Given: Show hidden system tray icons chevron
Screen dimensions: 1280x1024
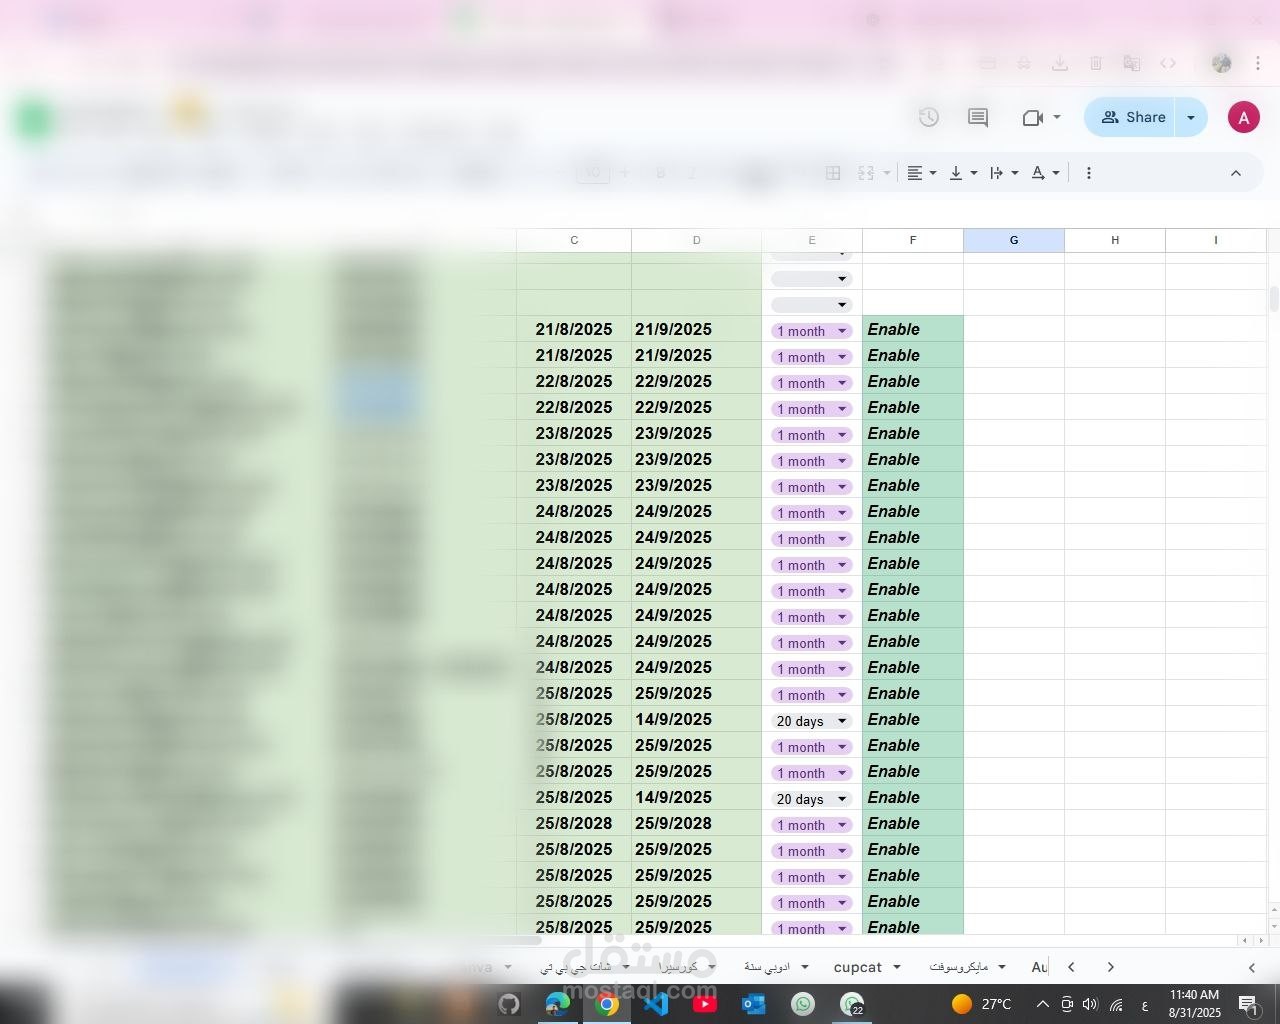Looking at the screenshot, I should coord(1042,1004).
